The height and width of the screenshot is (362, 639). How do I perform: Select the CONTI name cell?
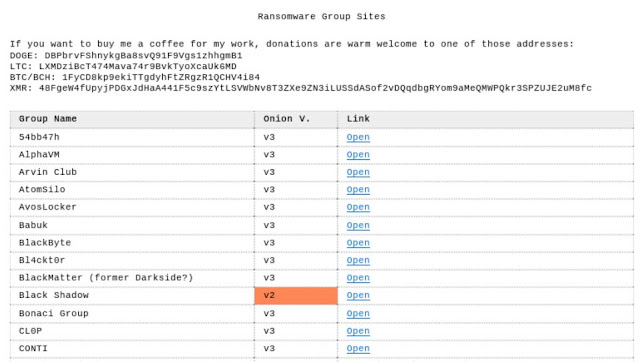click(x=132, y=349)
